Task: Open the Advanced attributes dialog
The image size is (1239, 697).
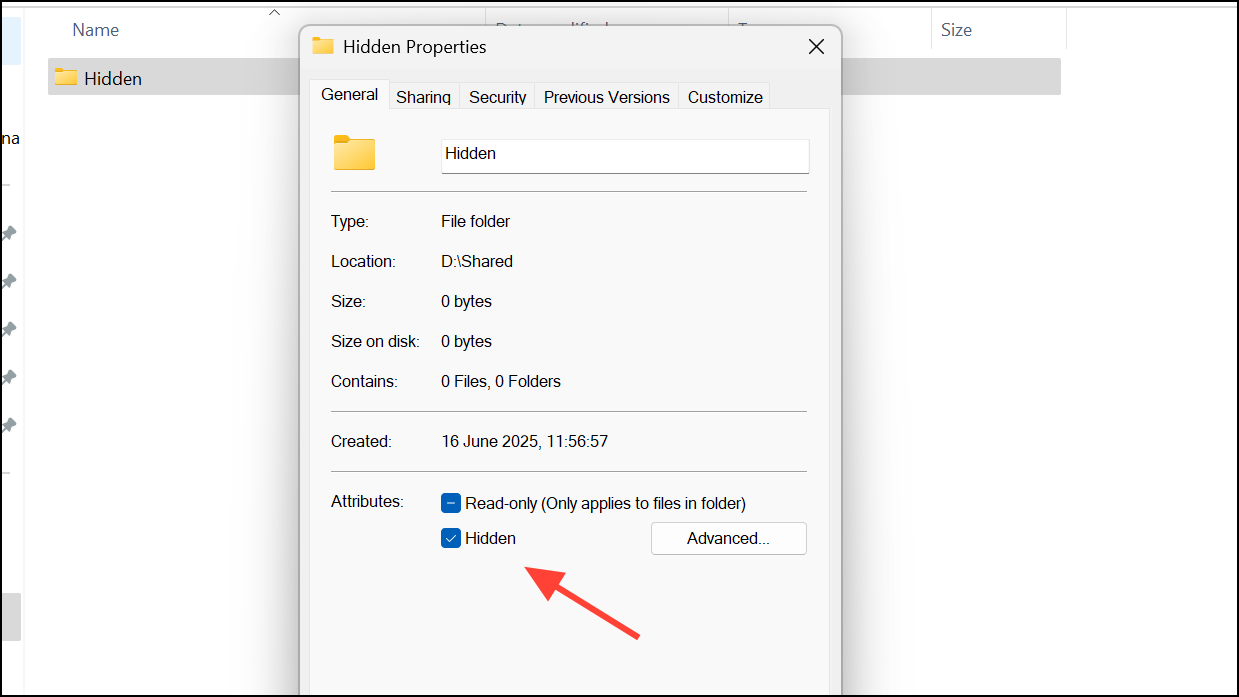Action: click(x=728, y=538)
